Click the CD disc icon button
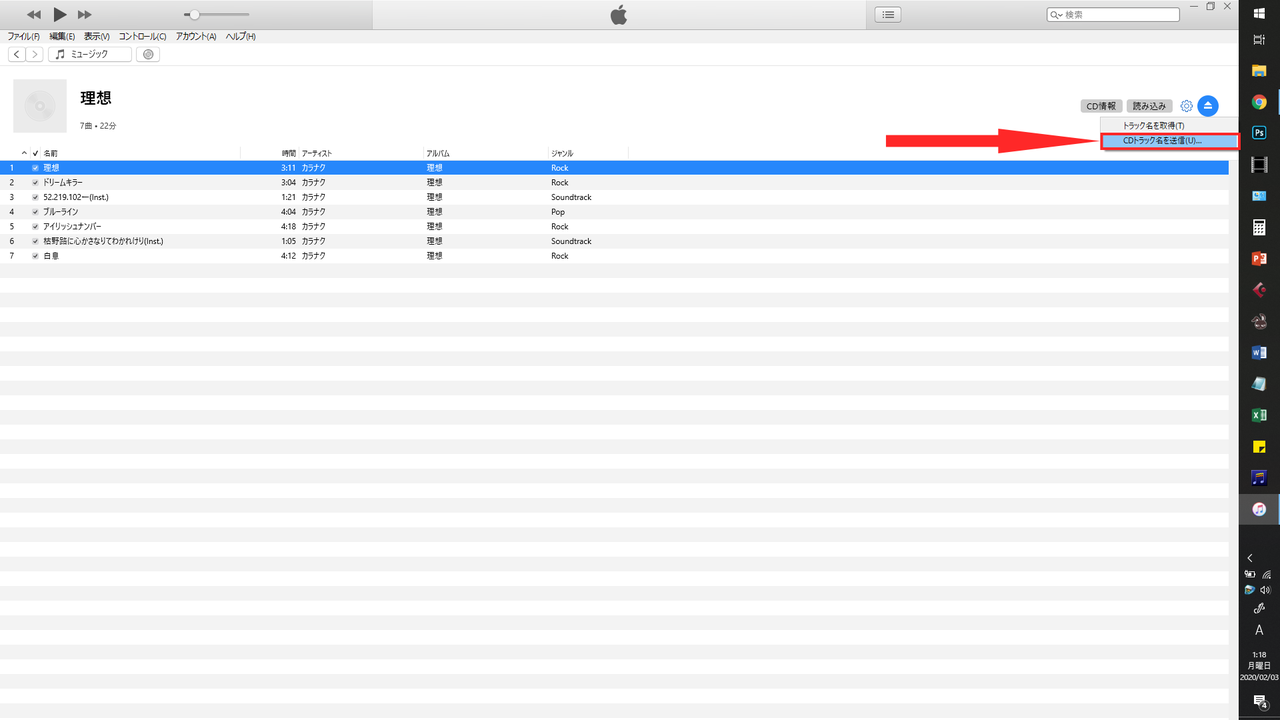 149,54
